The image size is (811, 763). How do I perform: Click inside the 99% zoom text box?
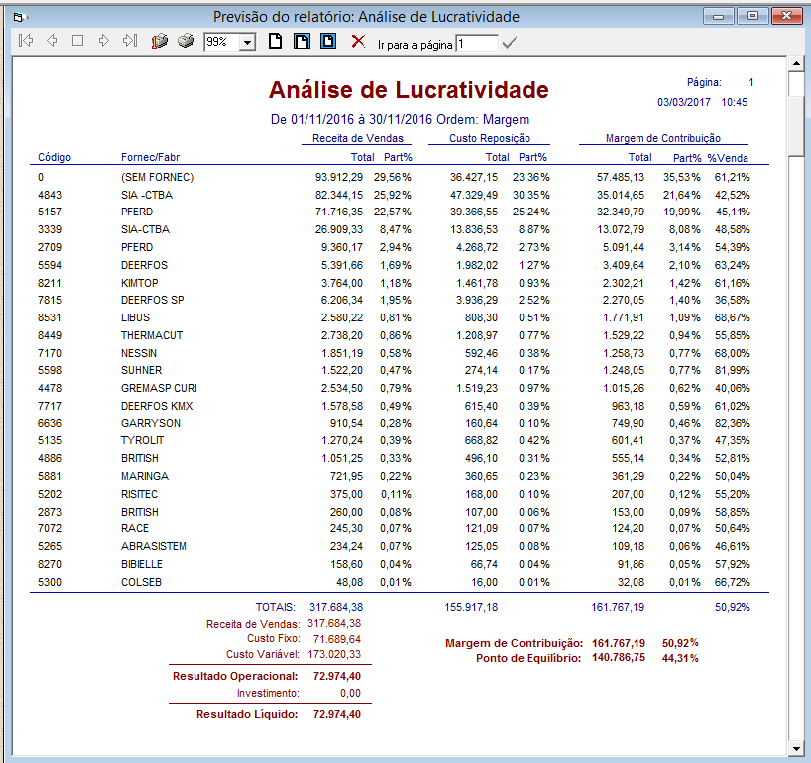pos(220,42)
